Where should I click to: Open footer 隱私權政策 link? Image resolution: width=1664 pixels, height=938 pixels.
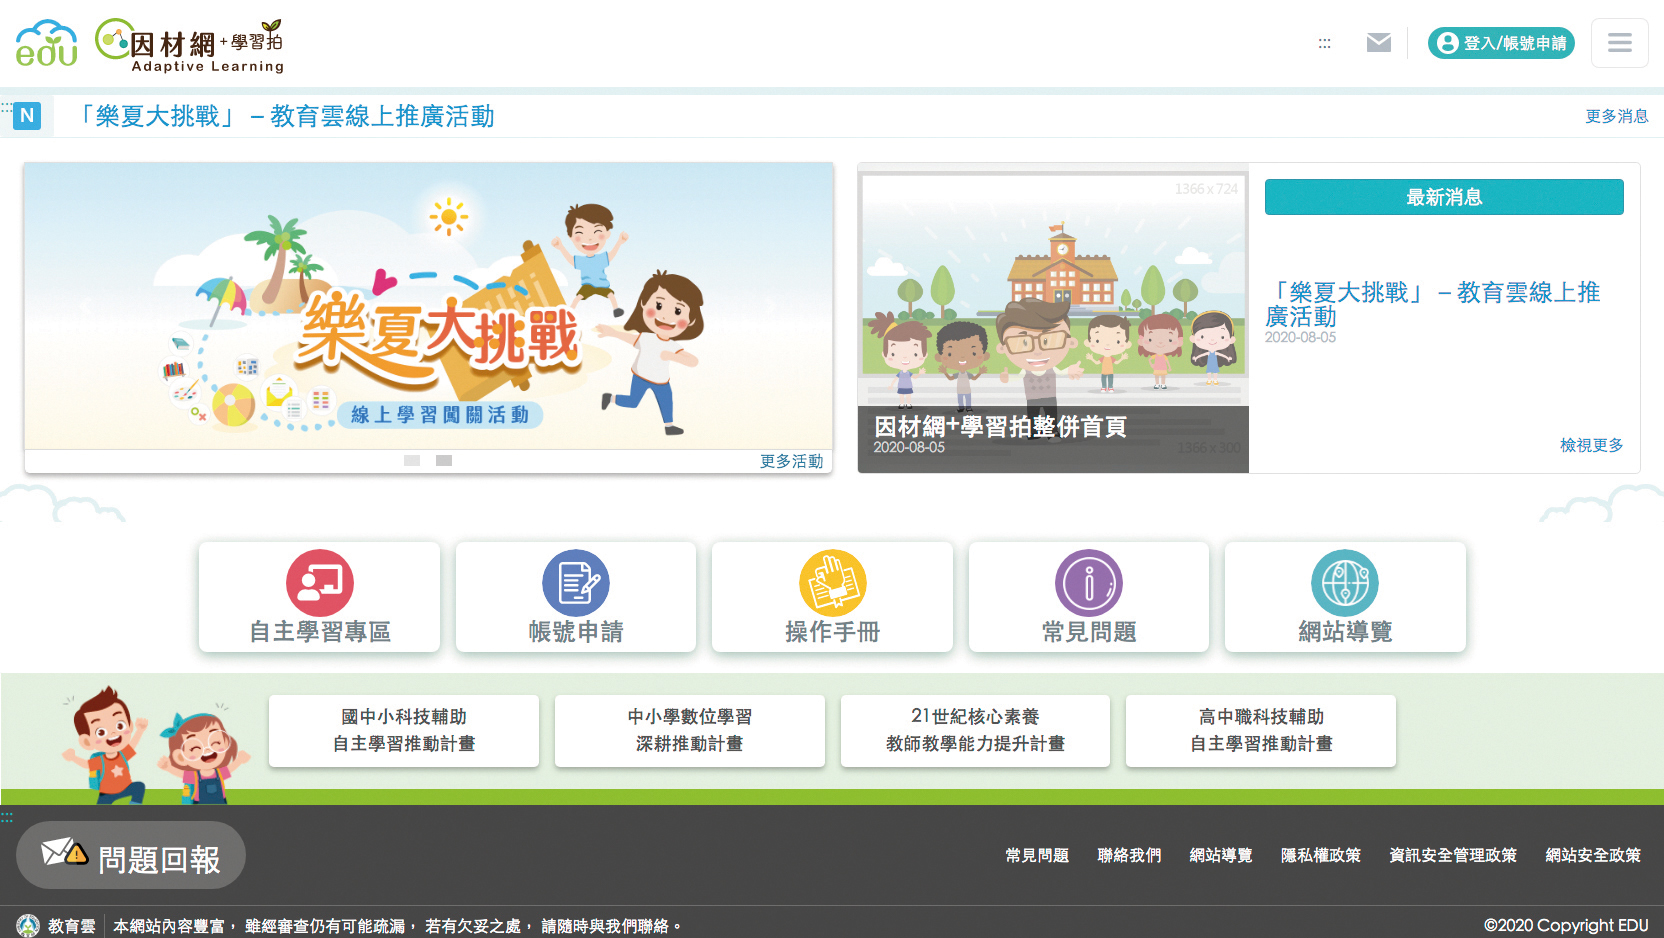(1320, 855)
